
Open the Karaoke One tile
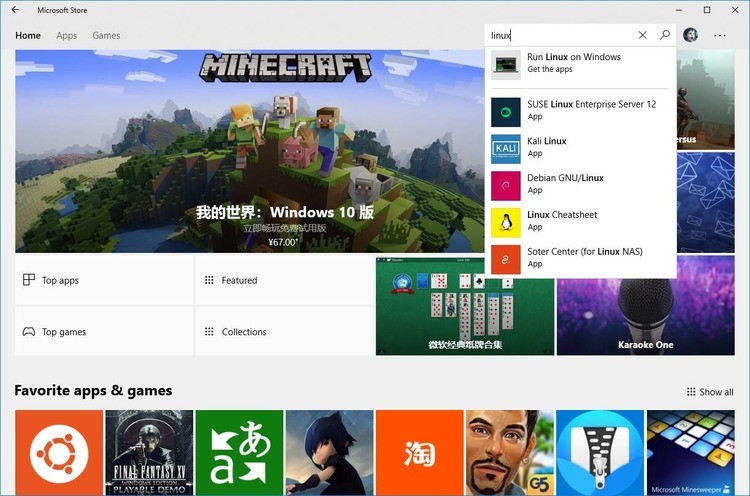[646, 316]
